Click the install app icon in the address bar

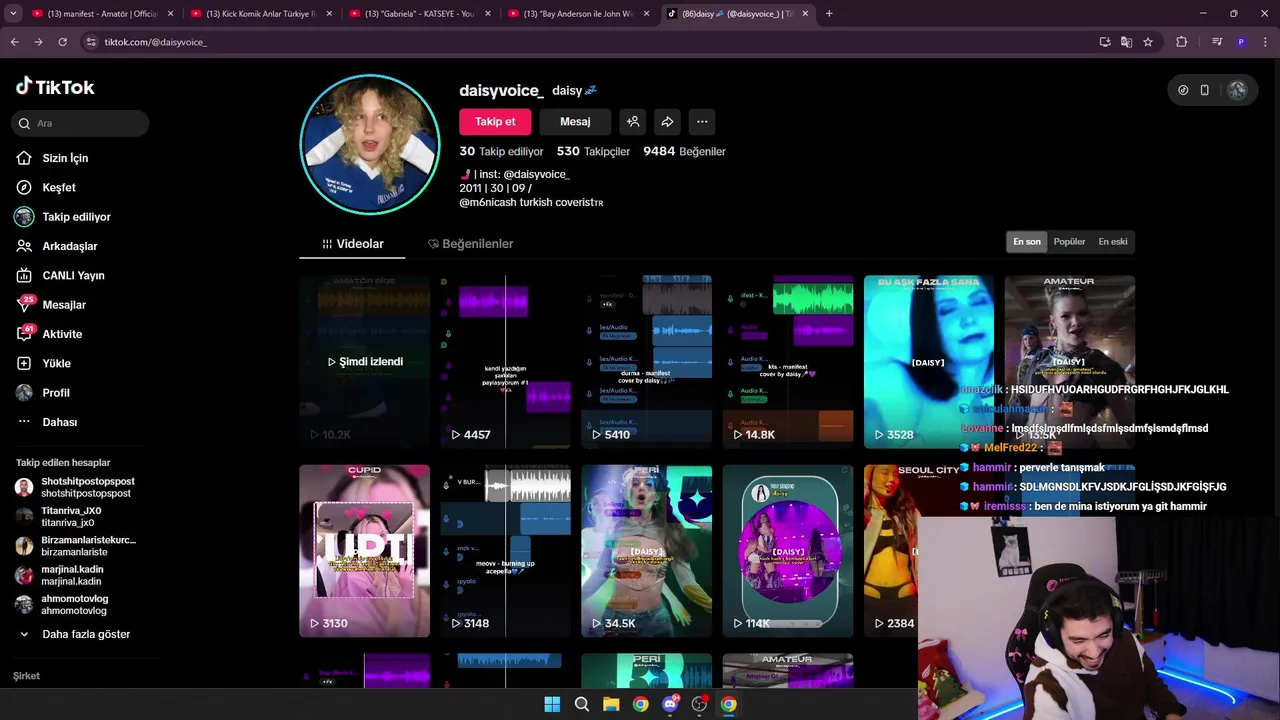click(x=1104, y=42)
